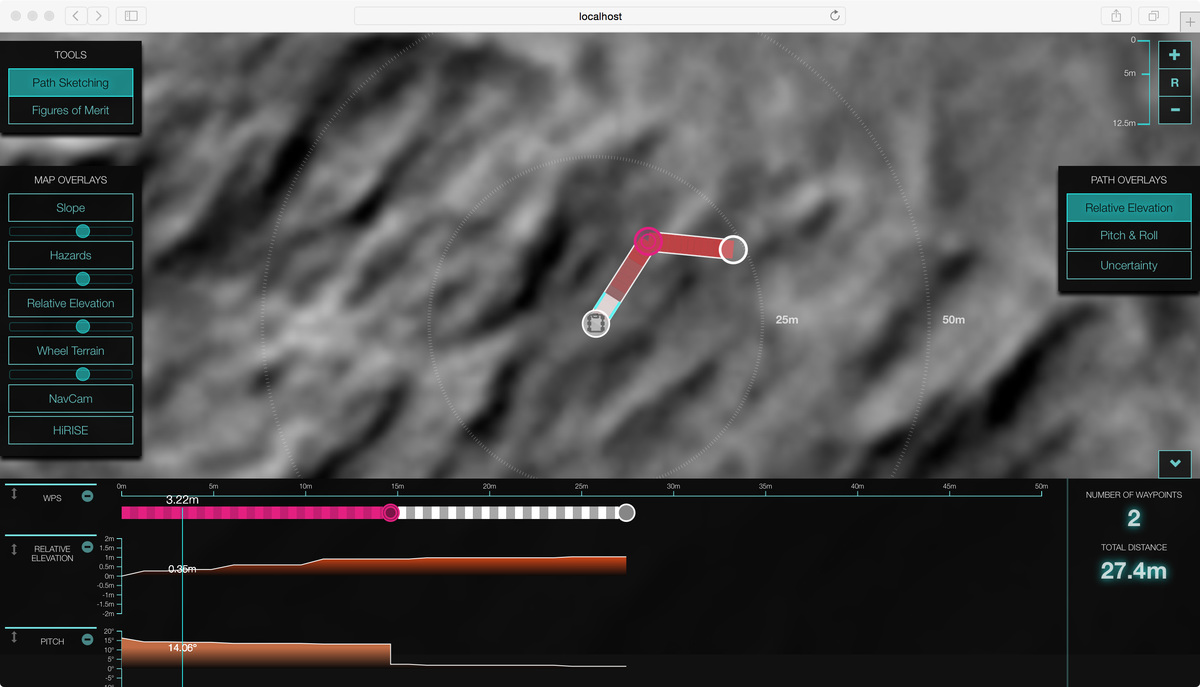Viewport: 1200px width, 687px height.
Task: Collapse the bottom panel with chevron
Action: click(x=1175, y=463)
